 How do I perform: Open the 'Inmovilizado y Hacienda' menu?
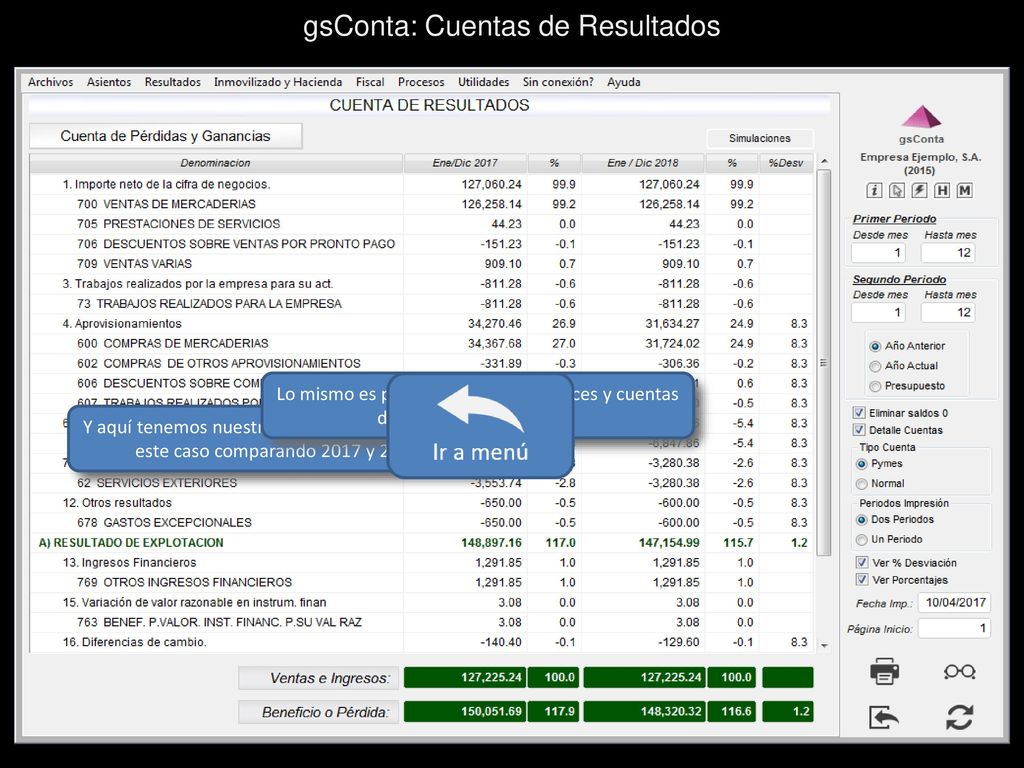click(x=278, y=82)
